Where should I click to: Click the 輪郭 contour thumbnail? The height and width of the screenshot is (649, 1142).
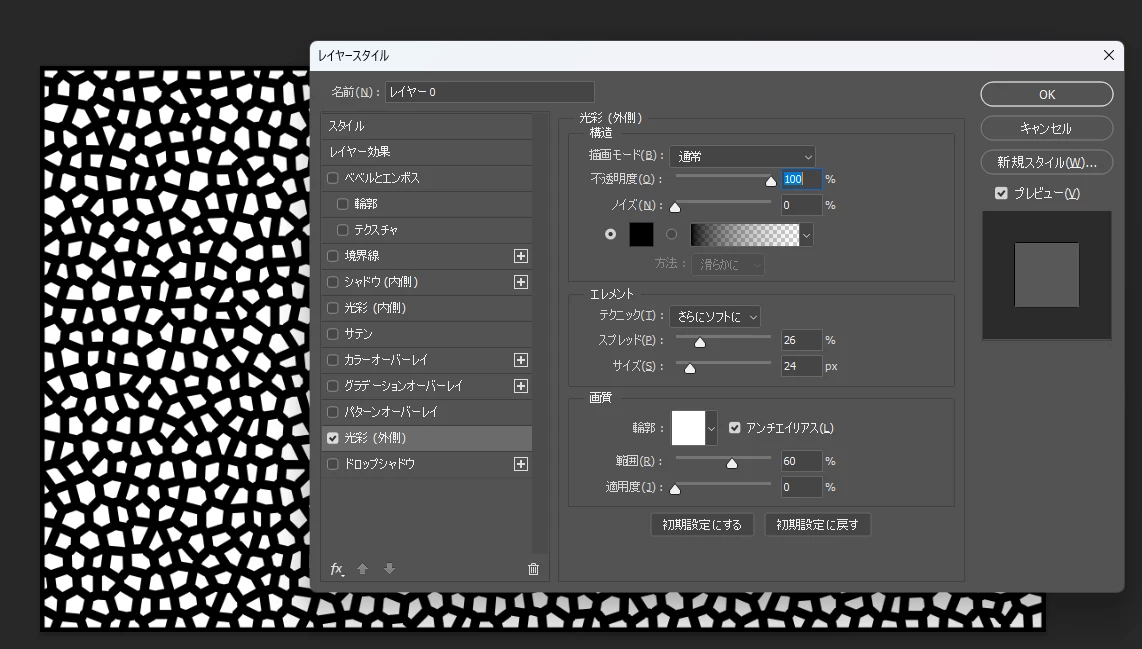pyautogui.click(x=688, y=428)
